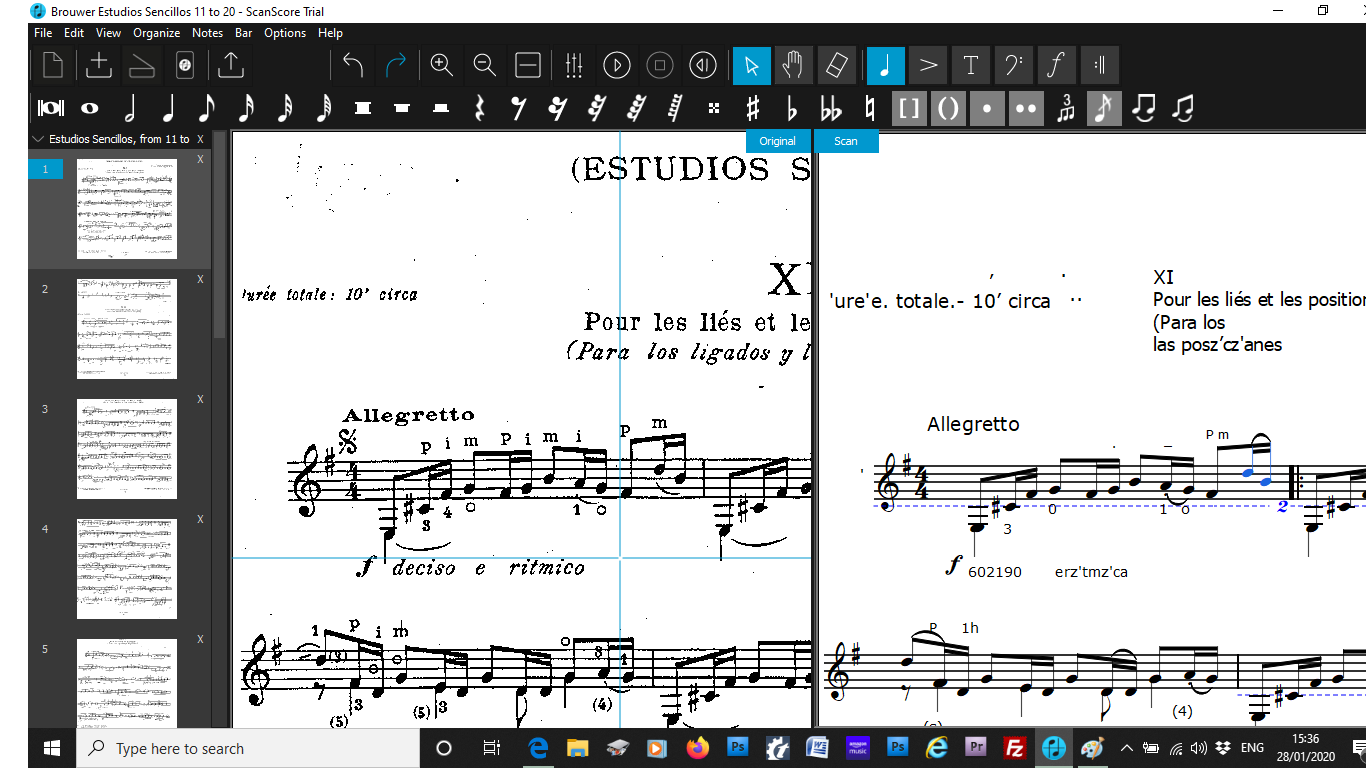Select the double whole note
Viewport: 1366px width, 768px height.
coord(50,108)
